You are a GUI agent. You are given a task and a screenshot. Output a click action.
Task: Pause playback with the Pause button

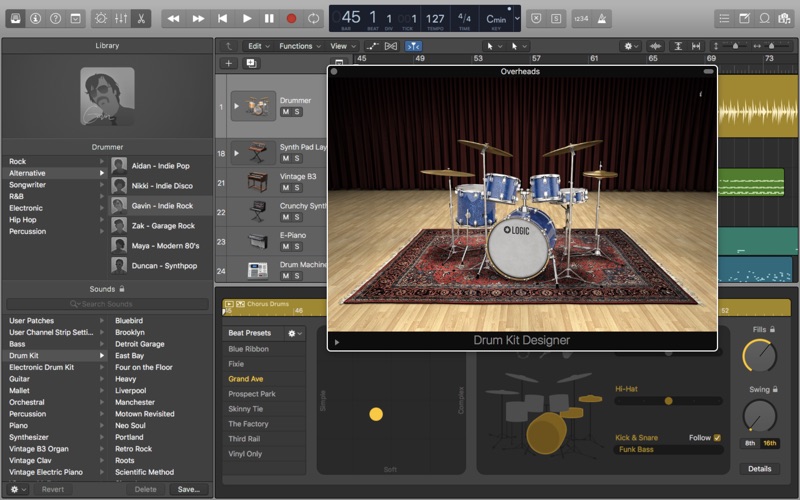269,19
